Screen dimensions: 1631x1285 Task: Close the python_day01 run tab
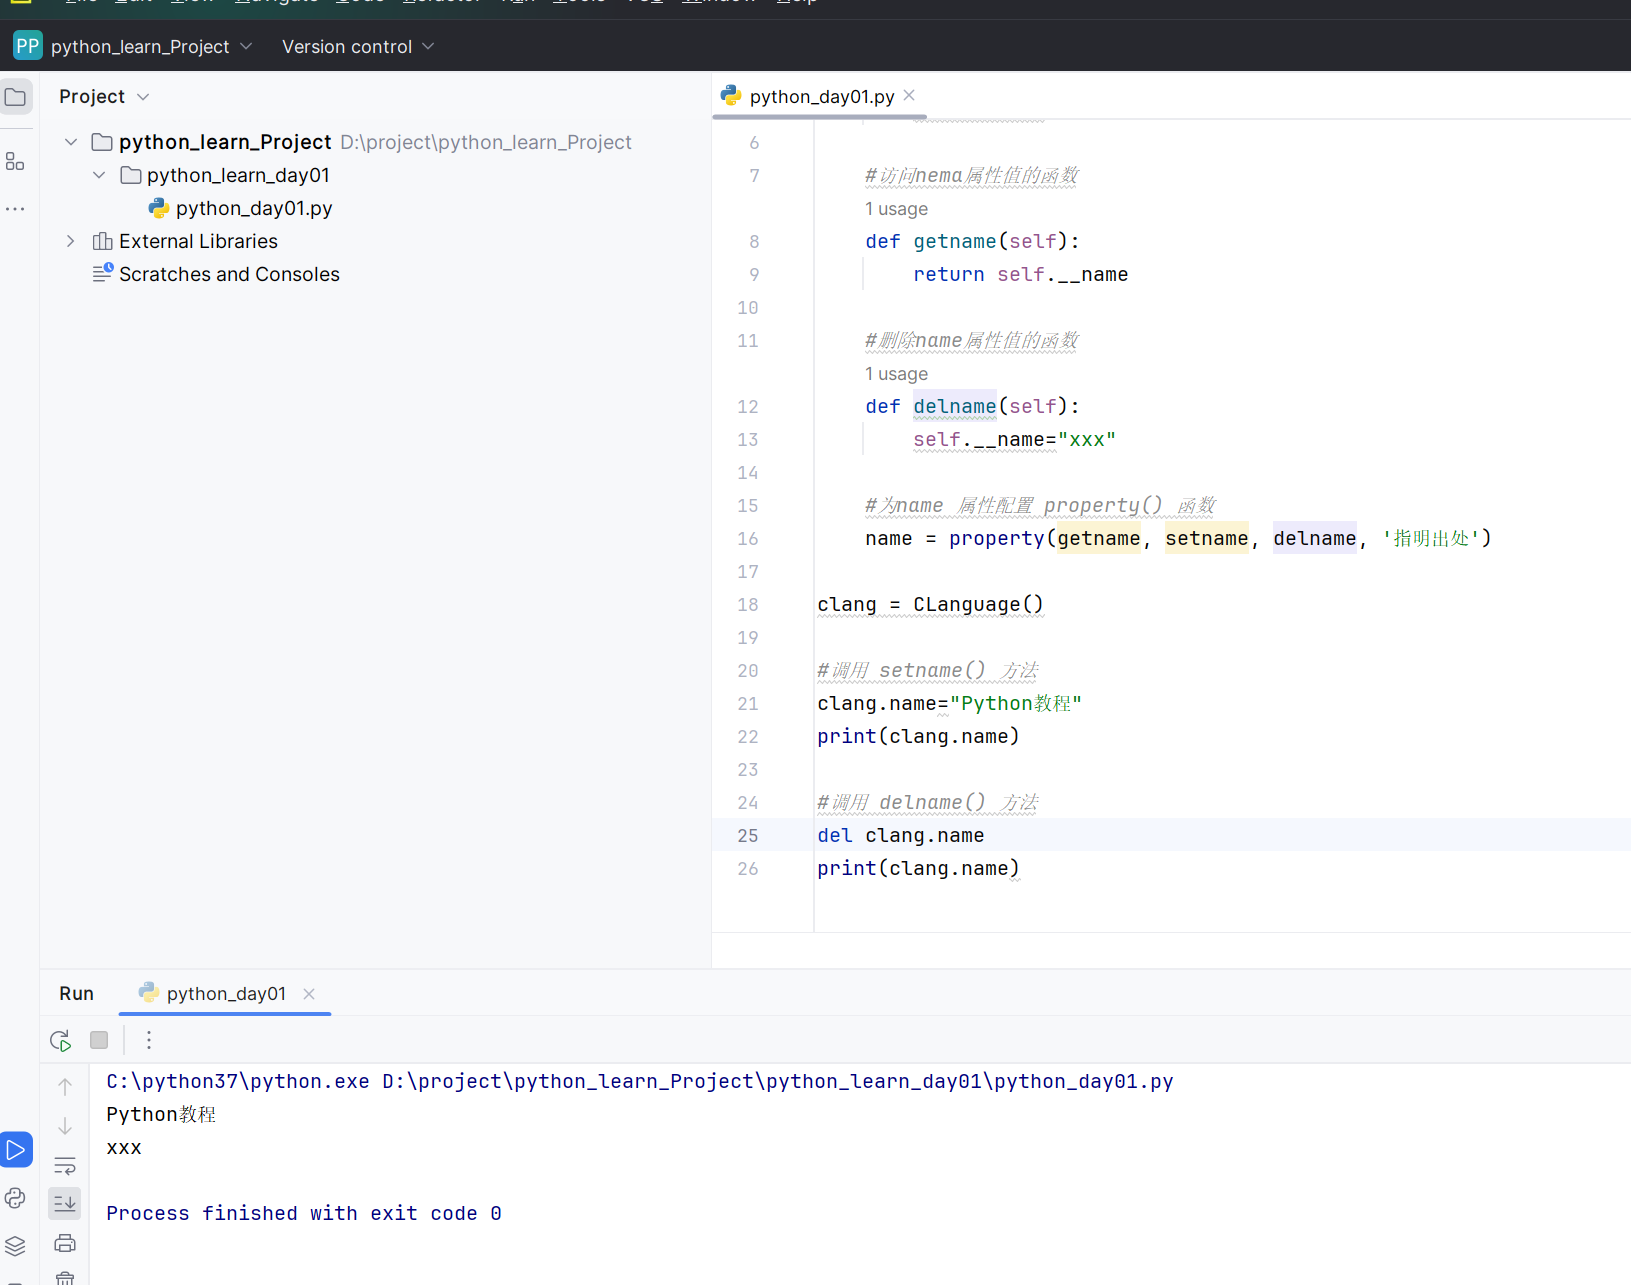[x=309, y=993]
